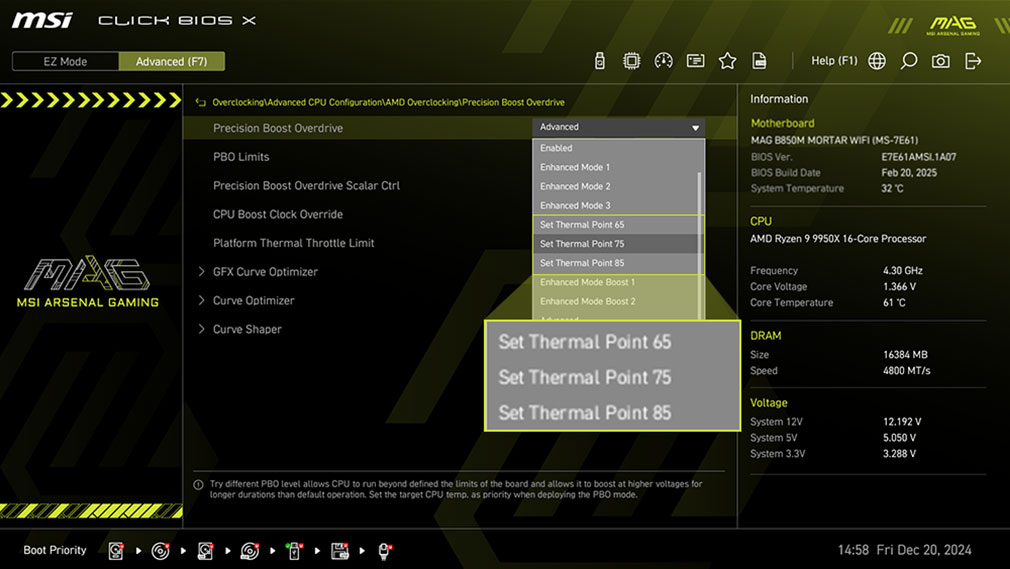Take a screenshot with the camera icon

coord(940,61)
